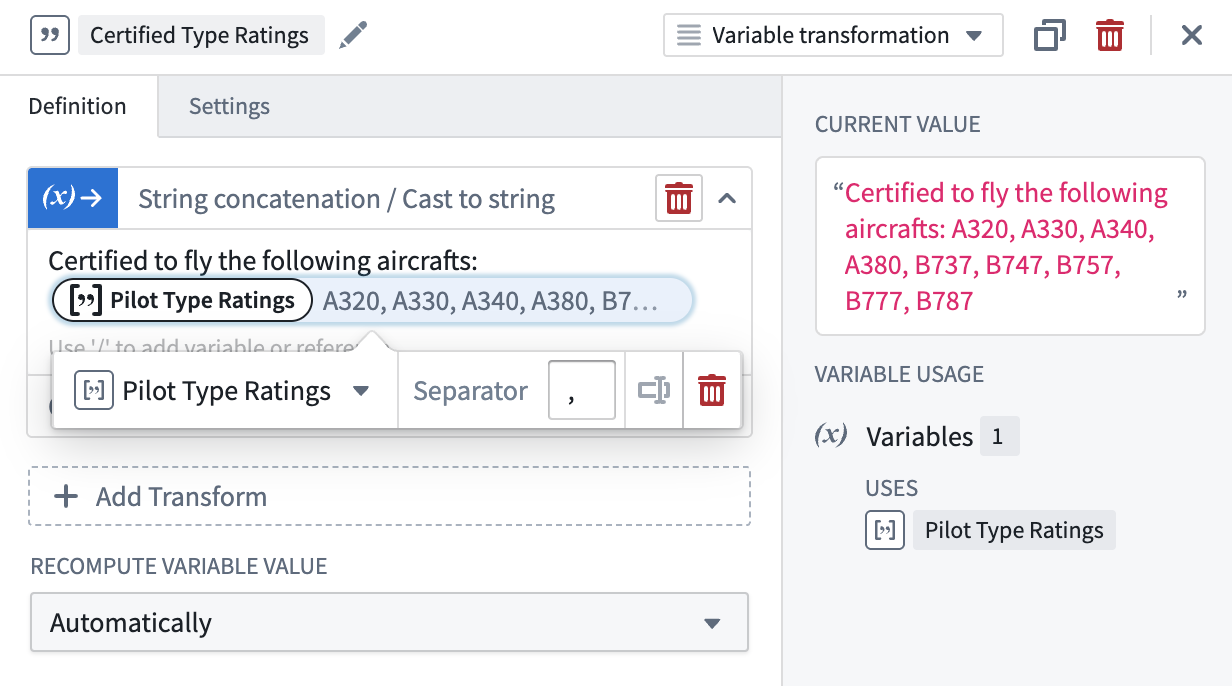Click the Pilot Type Ratings icon under USES
The width and height of the screenshot is (1232, 686).
pyautogui.click(x=884, y=530)
